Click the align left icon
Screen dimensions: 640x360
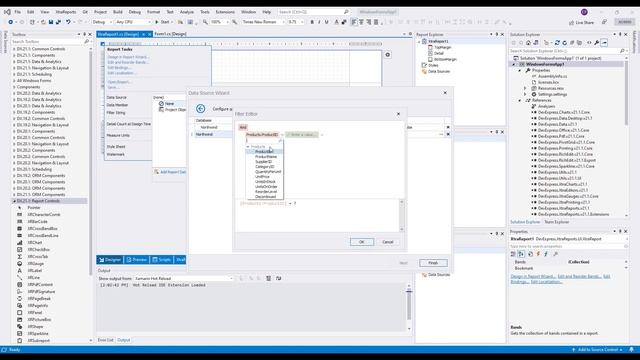[354, 22]
